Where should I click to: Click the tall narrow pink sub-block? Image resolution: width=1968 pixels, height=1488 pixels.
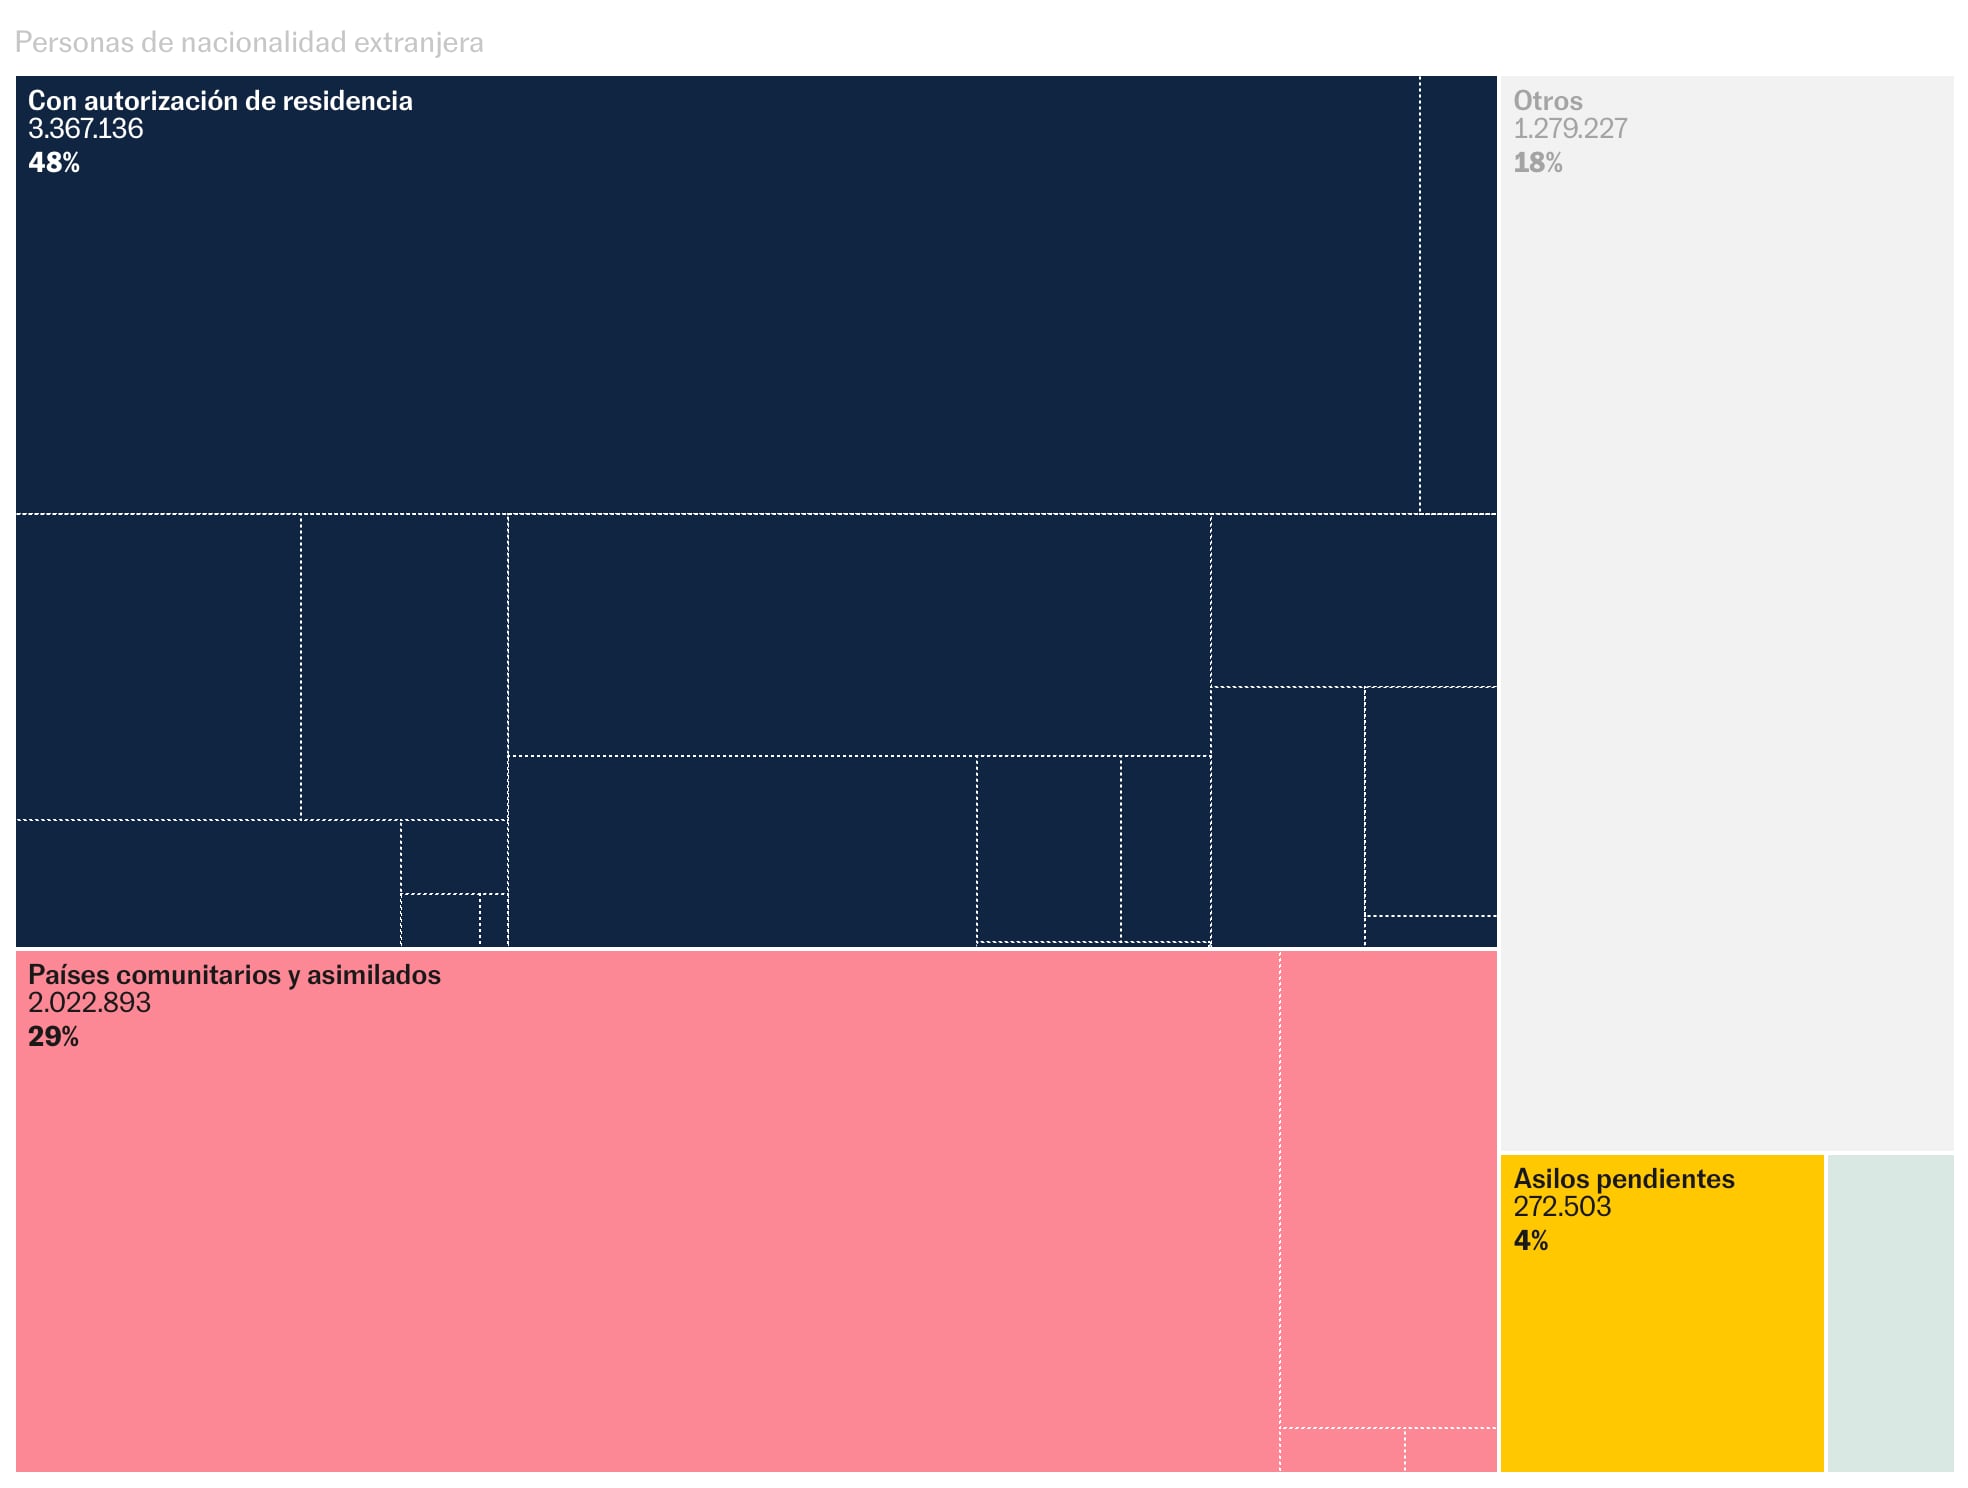1388,1190
